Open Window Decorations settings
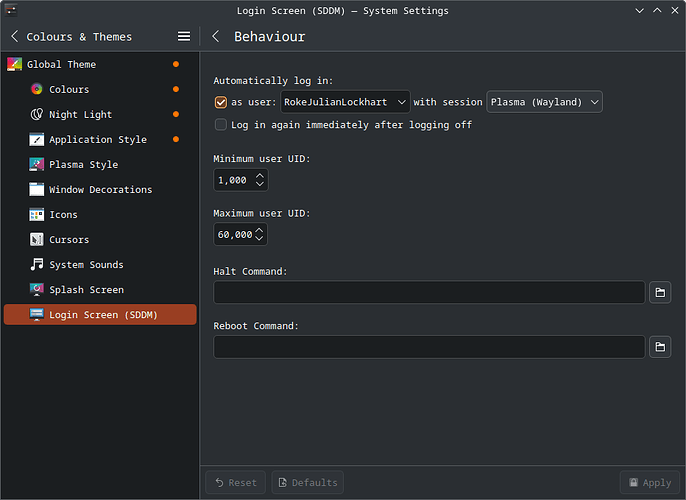 [x=100, y=189]
